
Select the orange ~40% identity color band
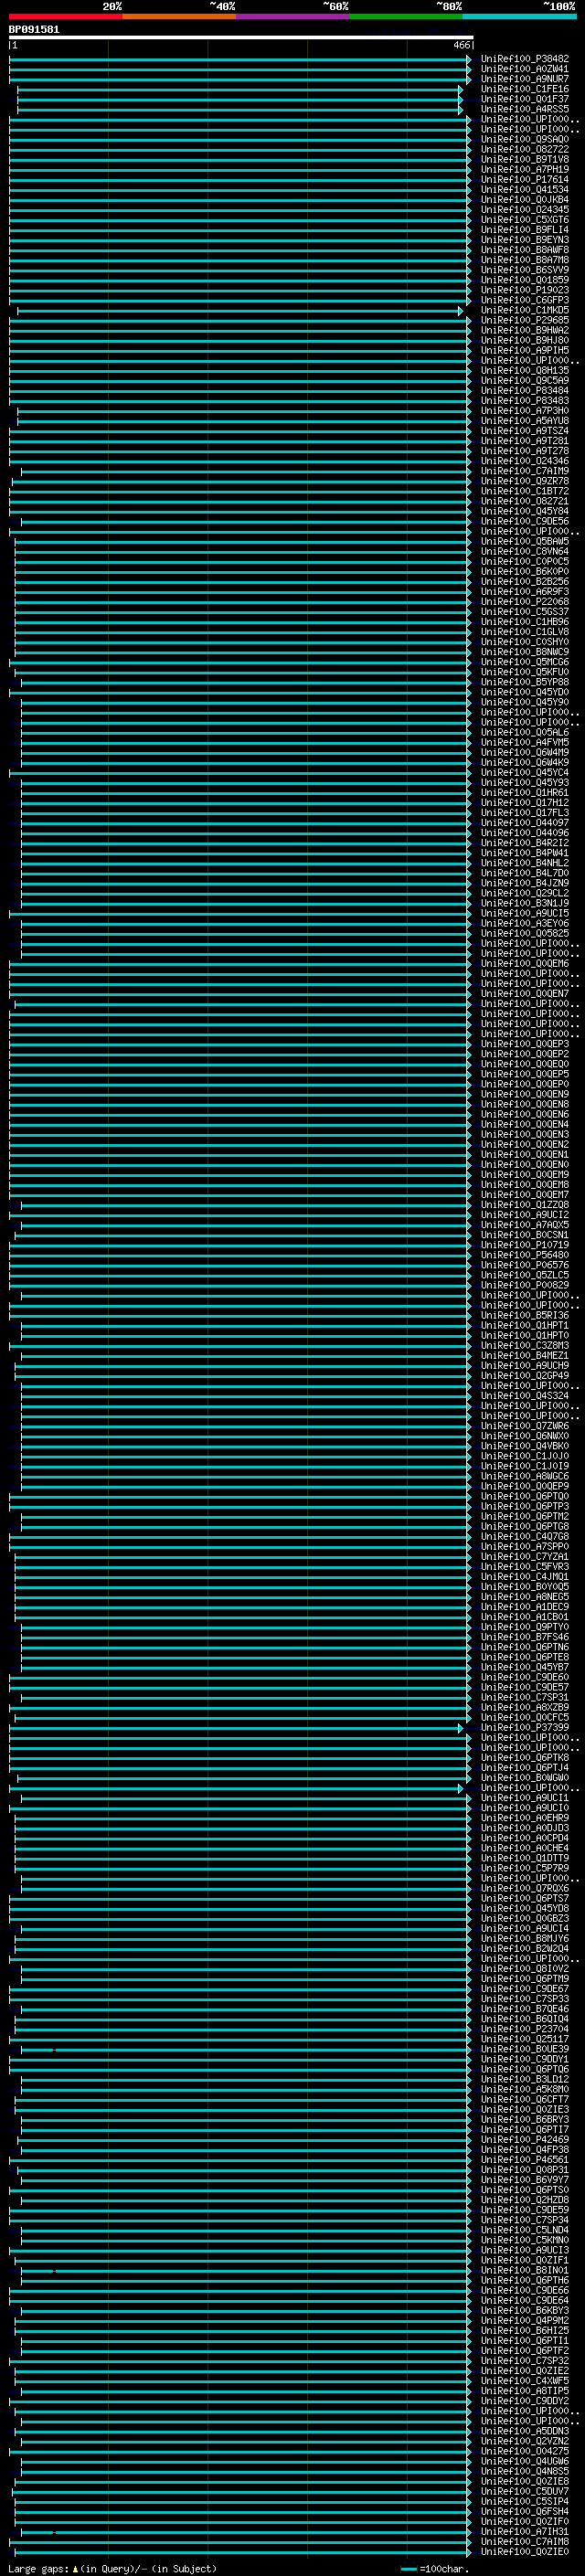[x=179, y=16]
